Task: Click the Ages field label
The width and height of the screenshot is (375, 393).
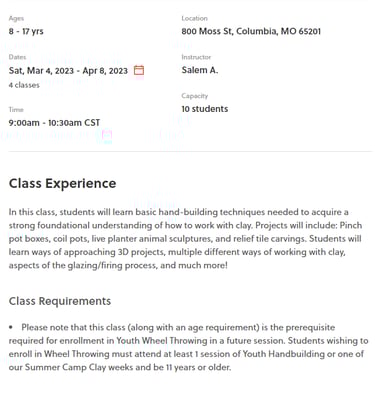Action: pos(16,18)
